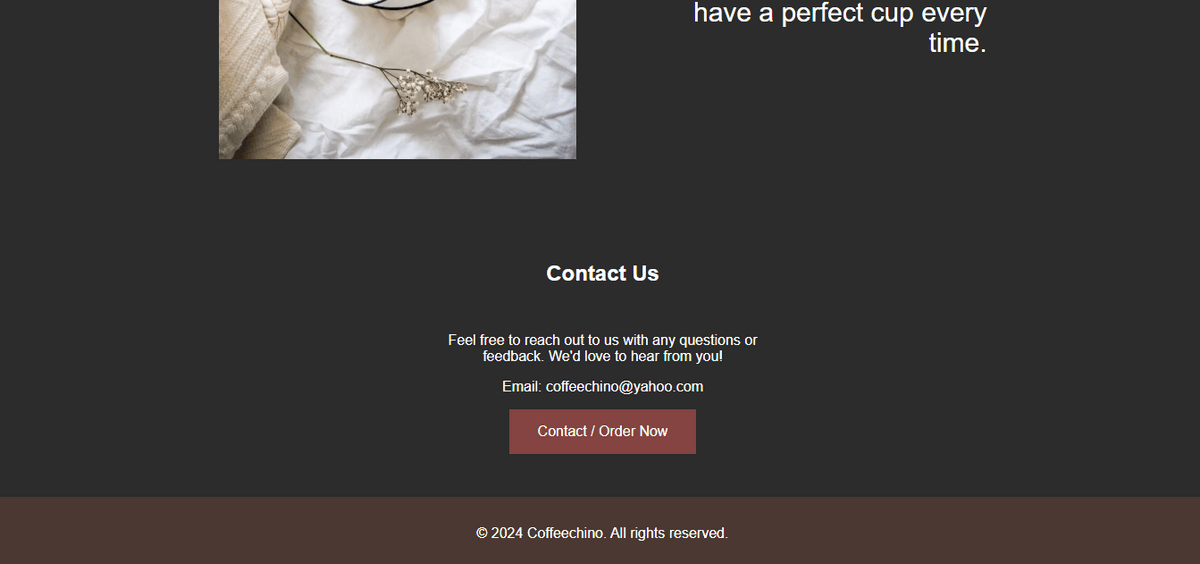Click the word 'feedback' in the paragraph
The height and width of the screenshot is (564, 1200).
512,356
